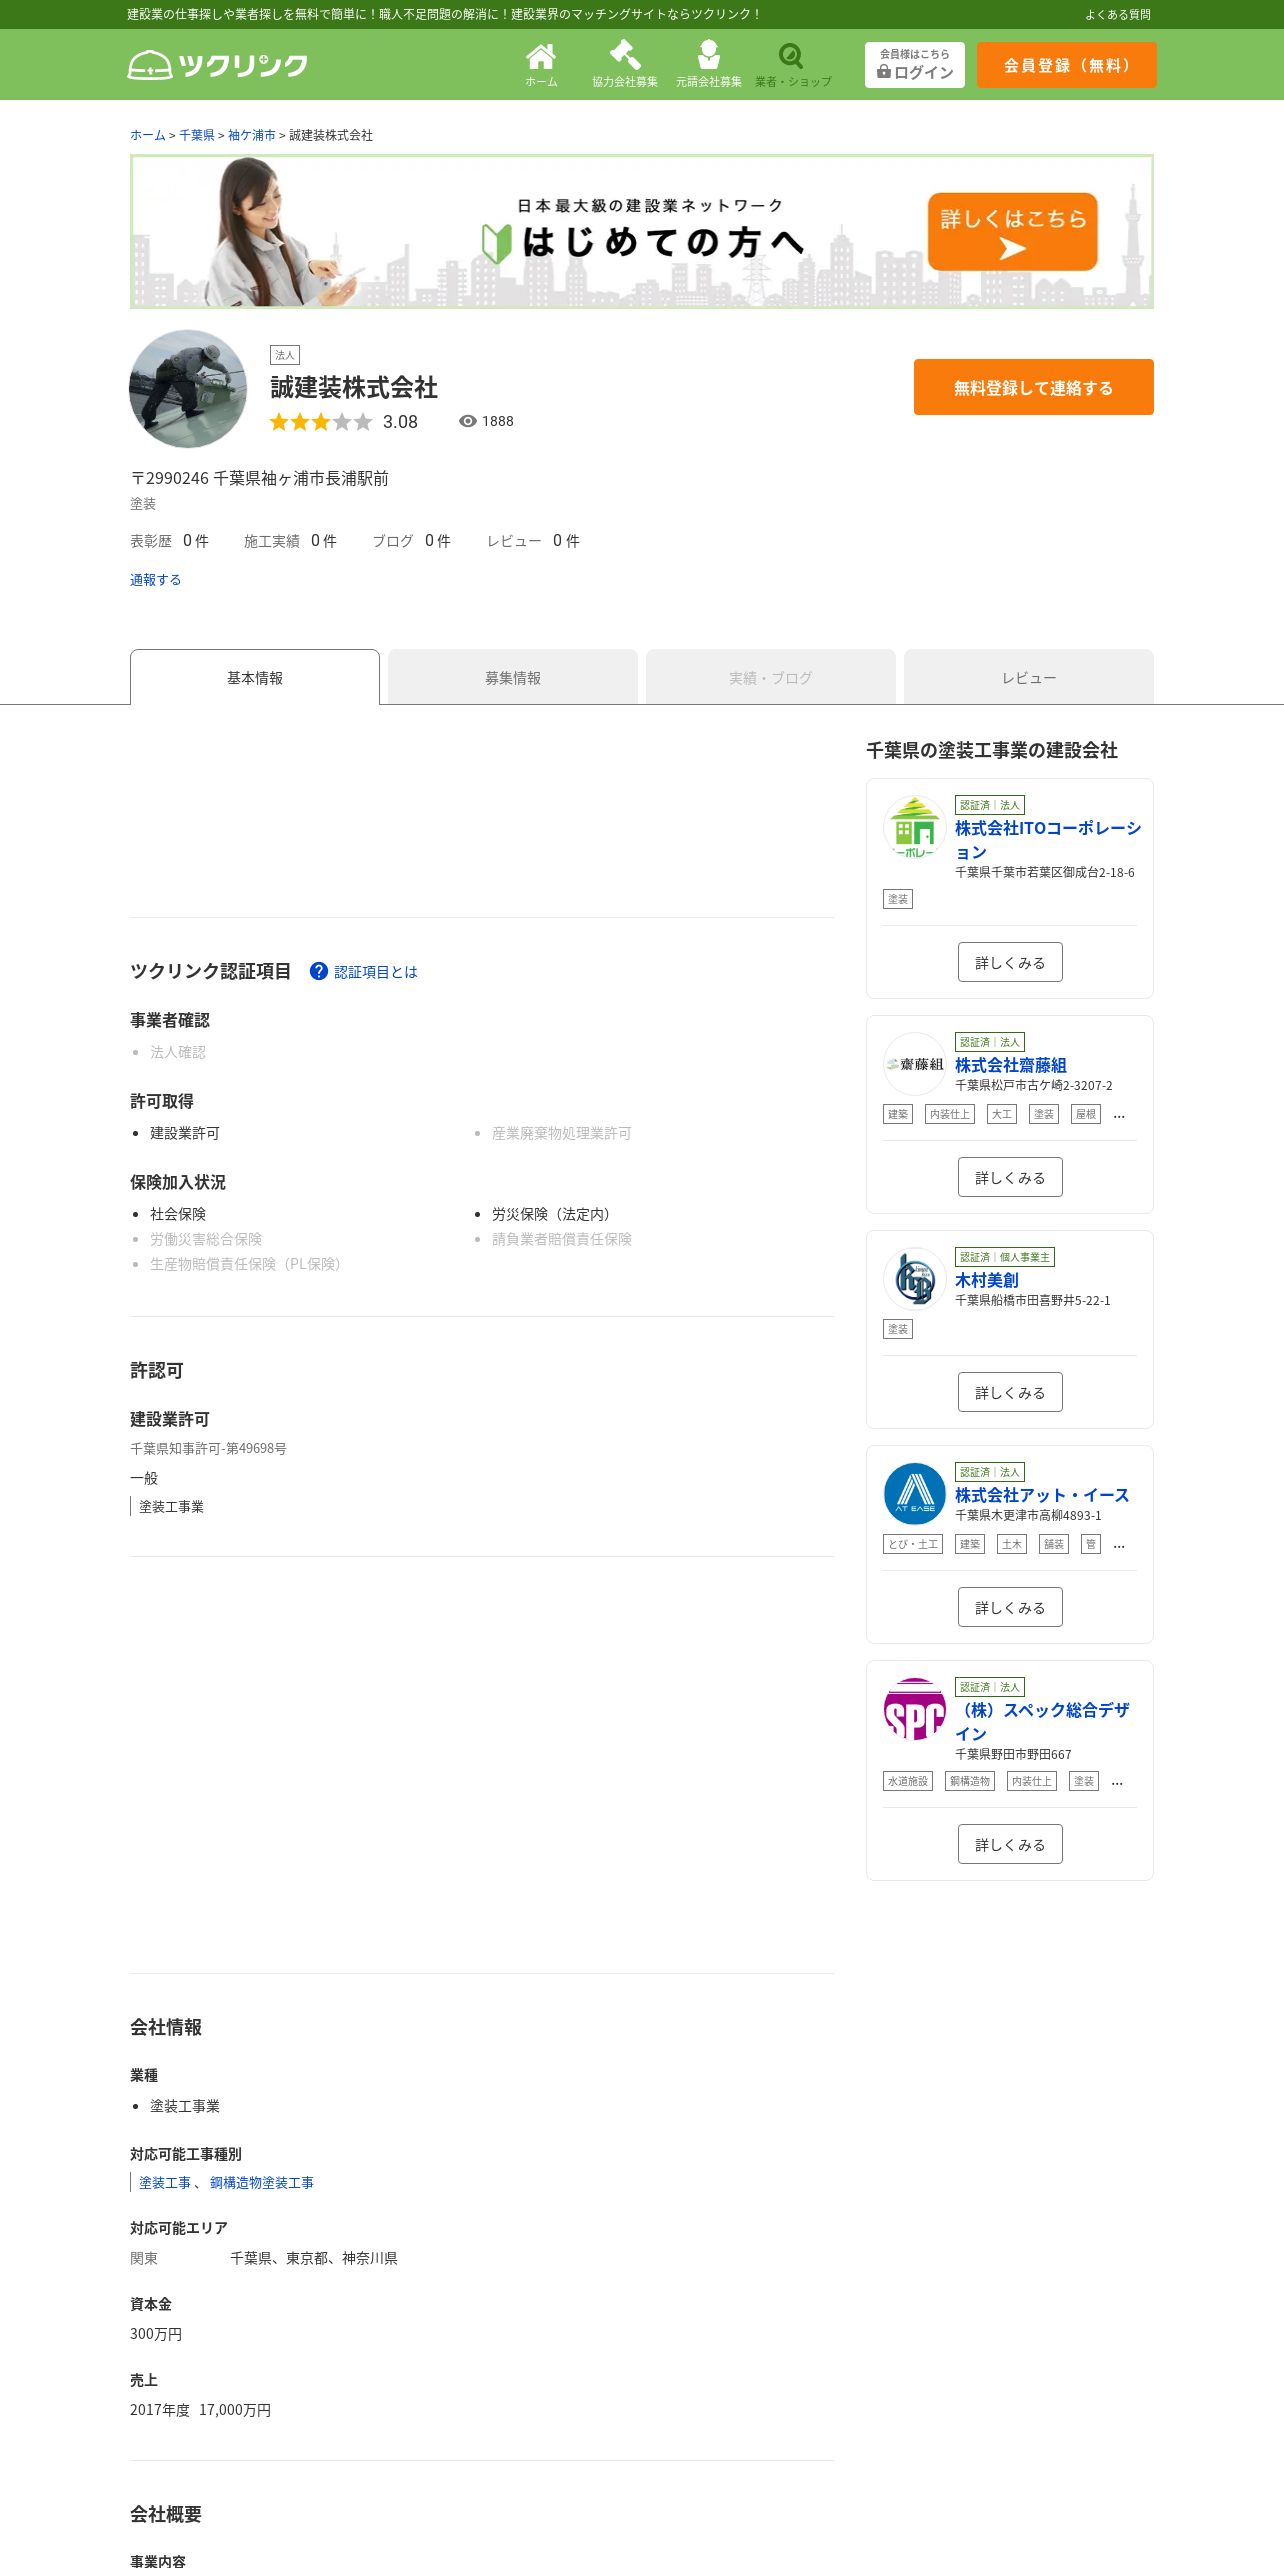Open 株式会社アット・イース company link

pyautogui.click(x=1042, y=1495)
